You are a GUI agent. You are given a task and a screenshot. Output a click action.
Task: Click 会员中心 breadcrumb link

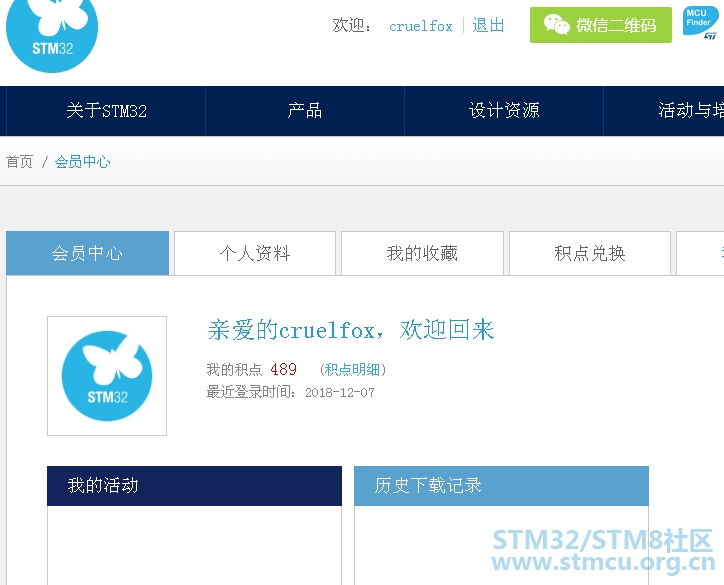[x=83, y=162]
